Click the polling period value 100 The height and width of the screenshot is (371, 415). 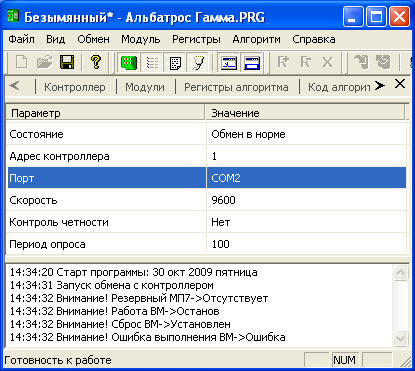220,244
